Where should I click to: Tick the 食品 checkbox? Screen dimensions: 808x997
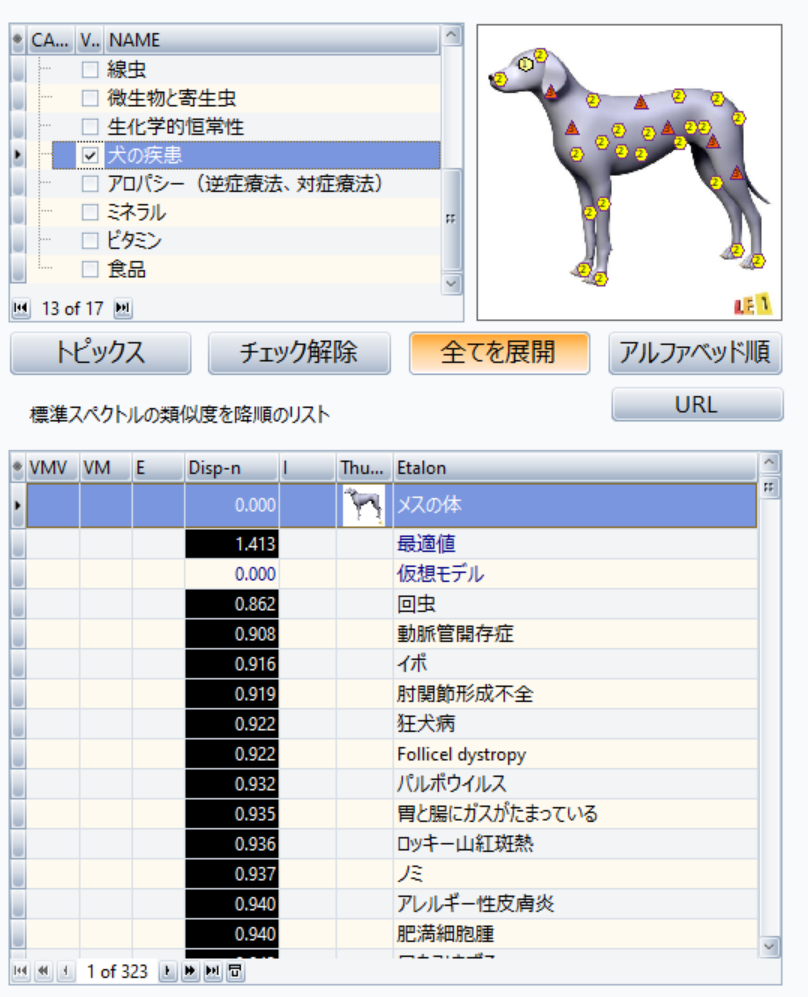point(90,269)
